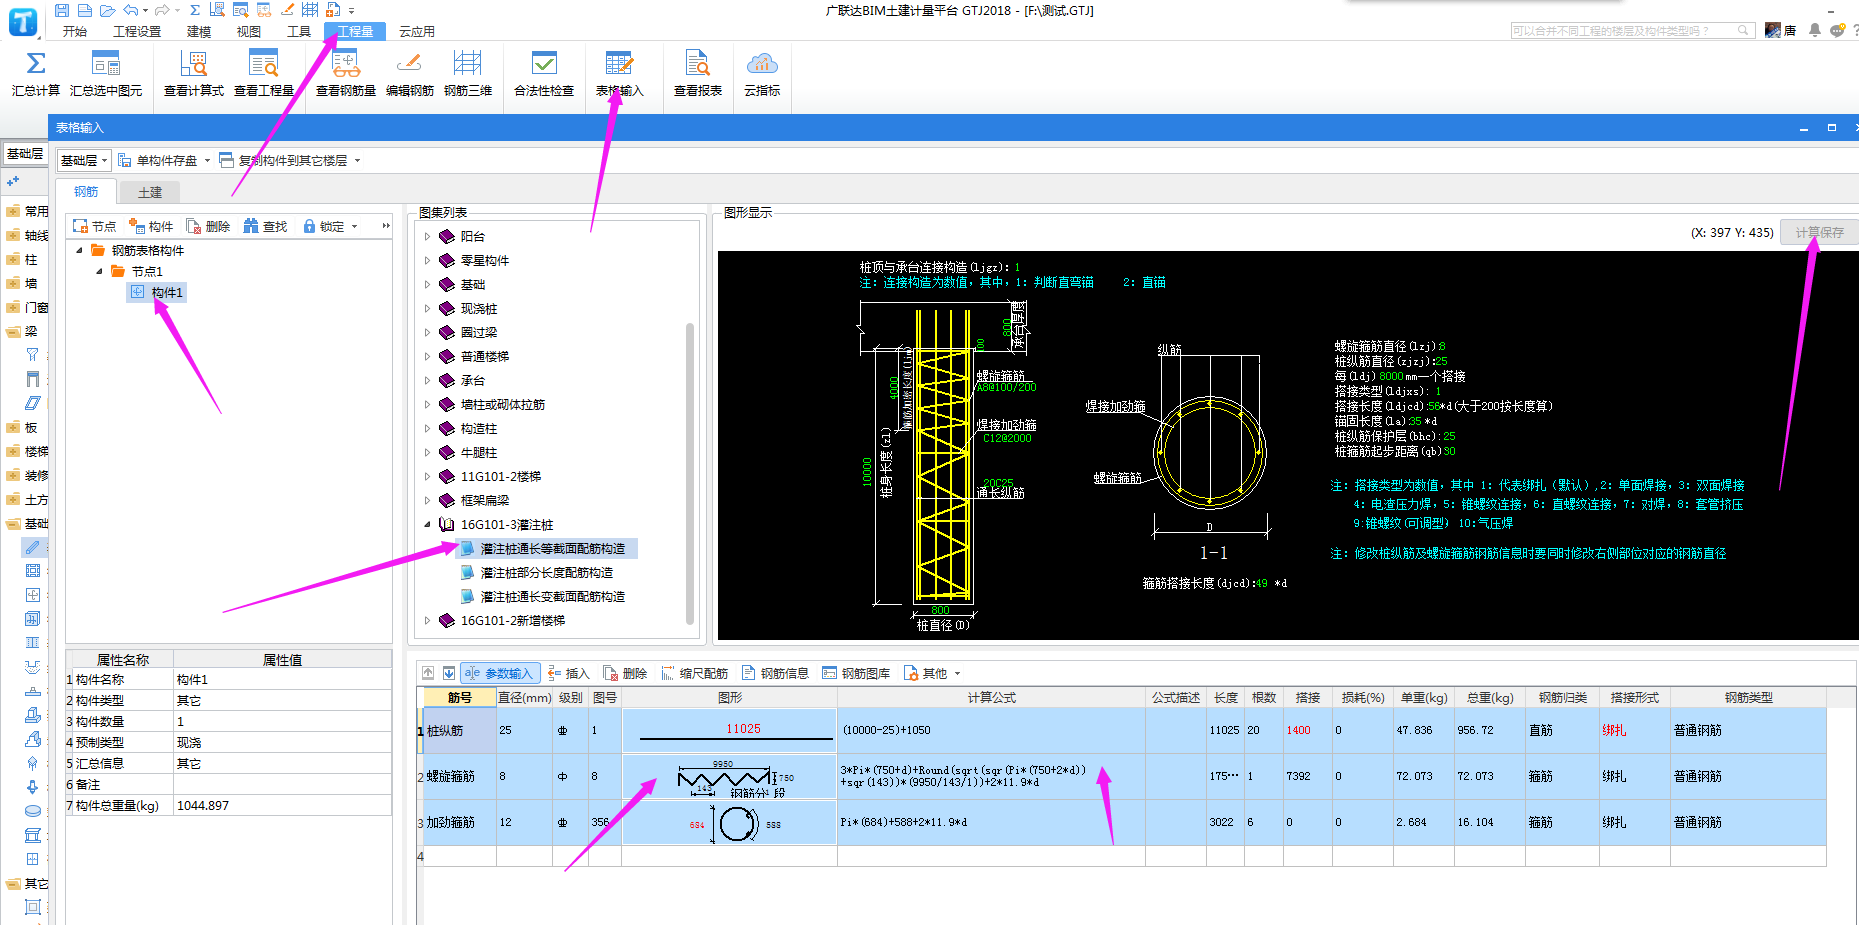Select 灌注桩通长等截面配筋构造
Viewport: 1859px width, 925px height.
click(553, 549)
